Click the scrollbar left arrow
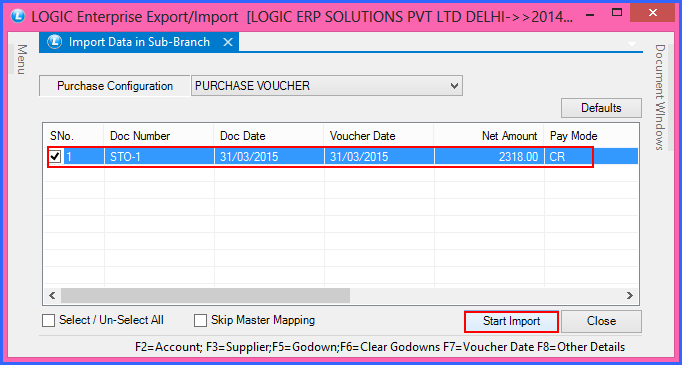Screen dimensions: 682x365 pos(52,295)
